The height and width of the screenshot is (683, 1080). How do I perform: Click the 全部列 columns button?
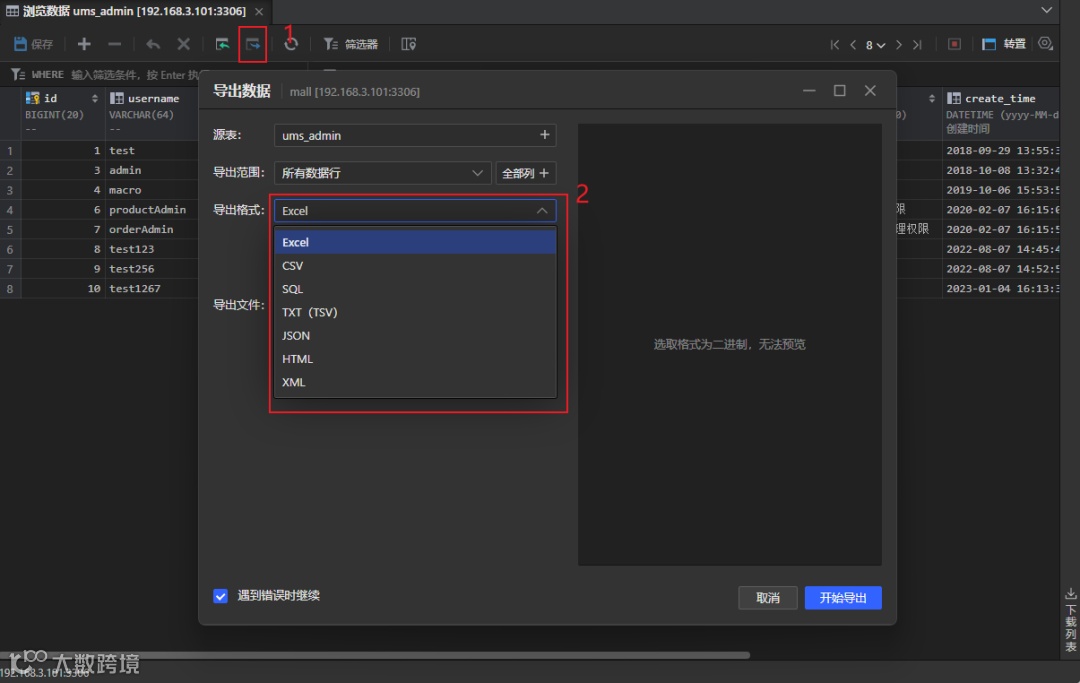point(526,173)
